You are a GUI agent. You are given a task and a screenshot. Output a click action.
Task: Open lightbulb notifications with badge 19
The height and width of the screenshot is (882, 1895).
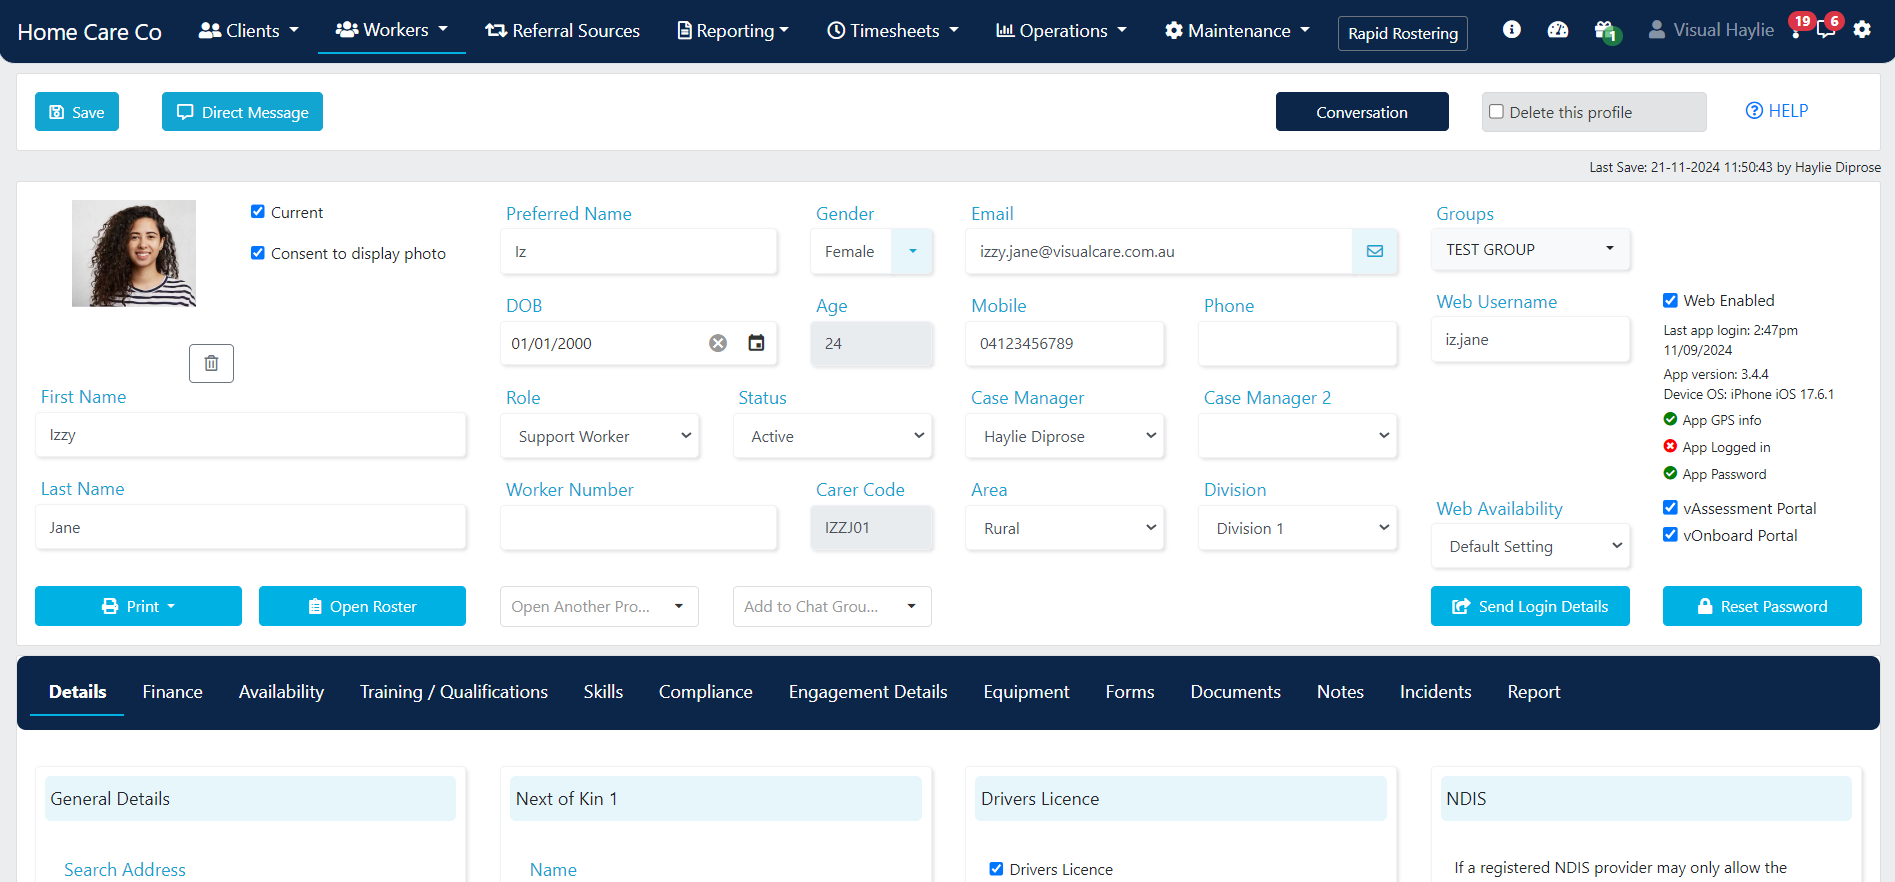(x=1800, y=26)
